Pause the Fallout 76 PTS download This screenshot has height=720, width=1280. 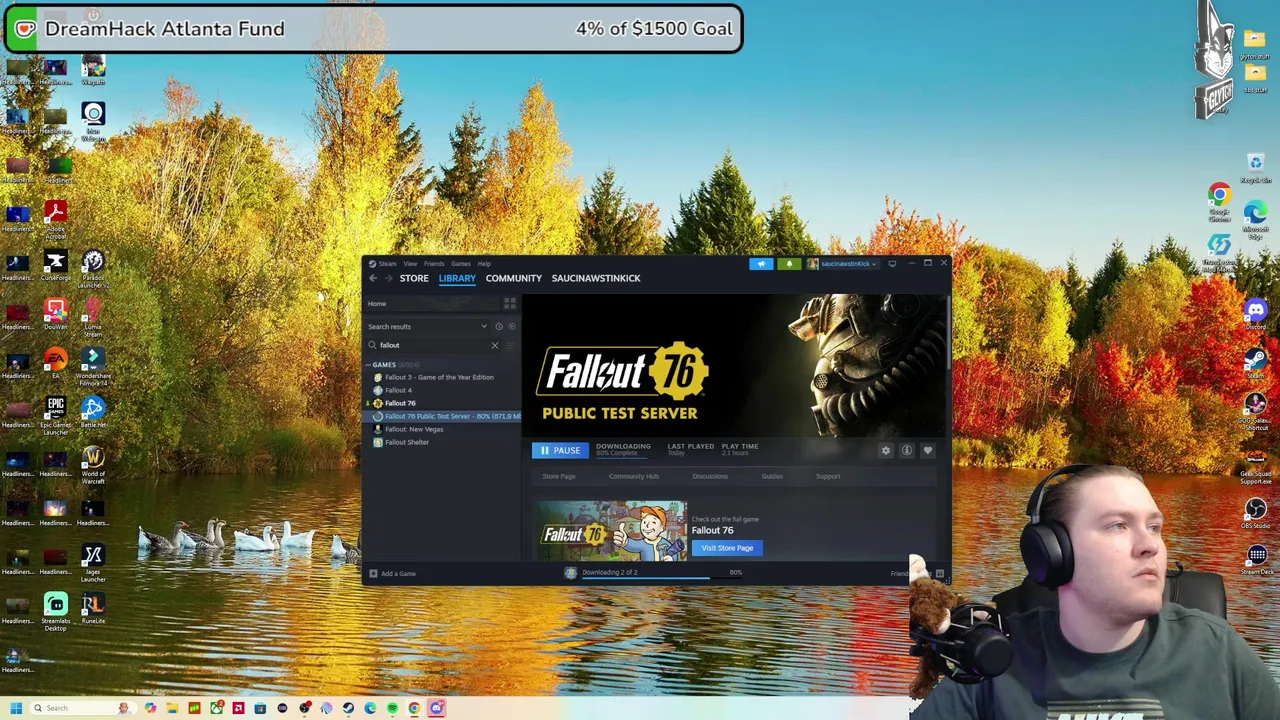point(560,451)
